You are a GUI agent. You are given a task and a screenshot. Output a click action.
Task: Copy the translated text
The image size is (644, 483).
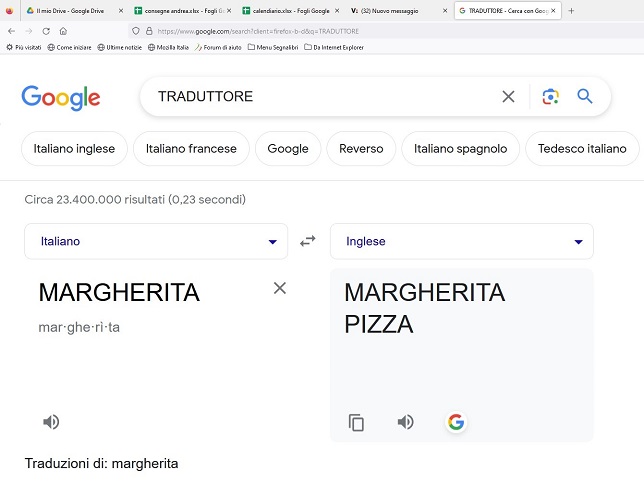click(356, 423)
